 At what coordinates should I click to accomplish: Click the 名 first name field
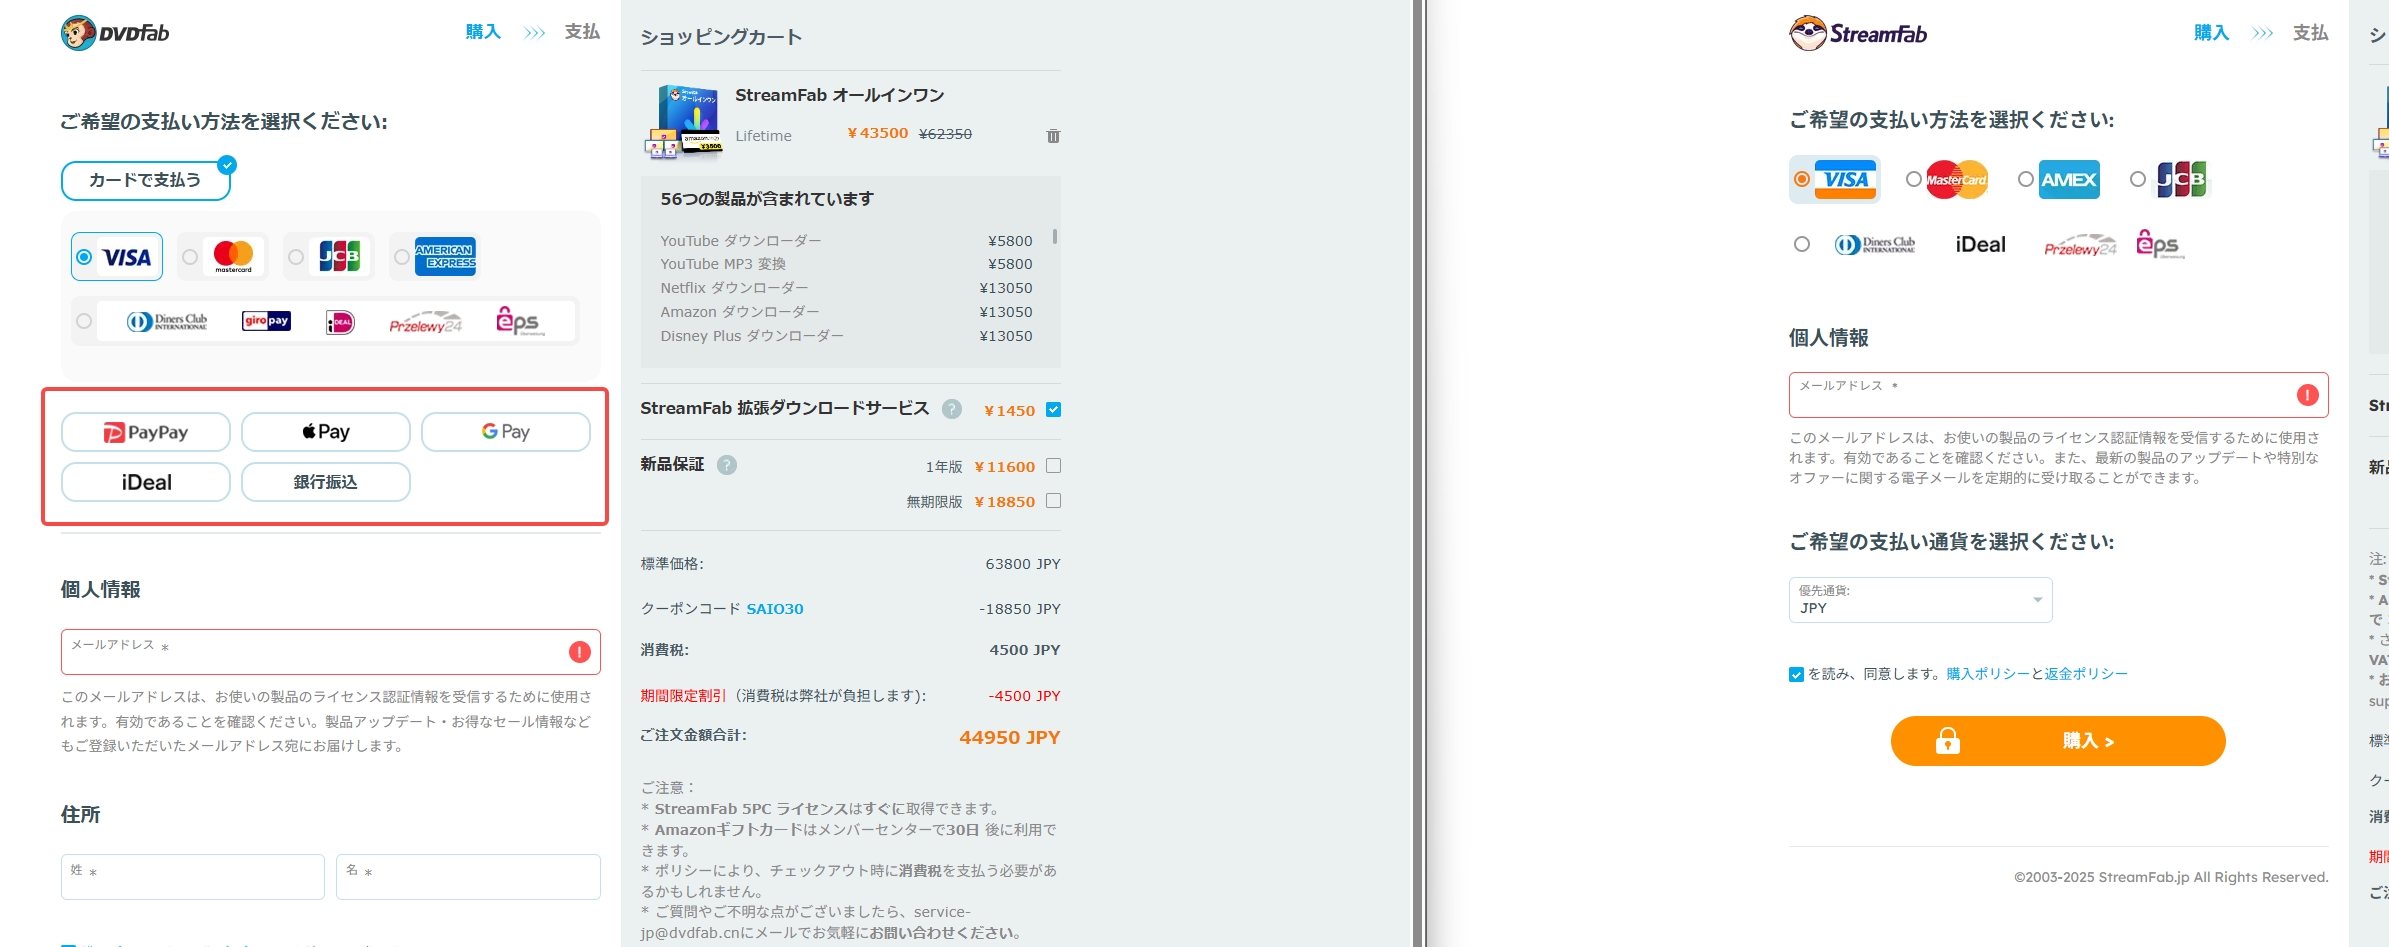point(468,877)
